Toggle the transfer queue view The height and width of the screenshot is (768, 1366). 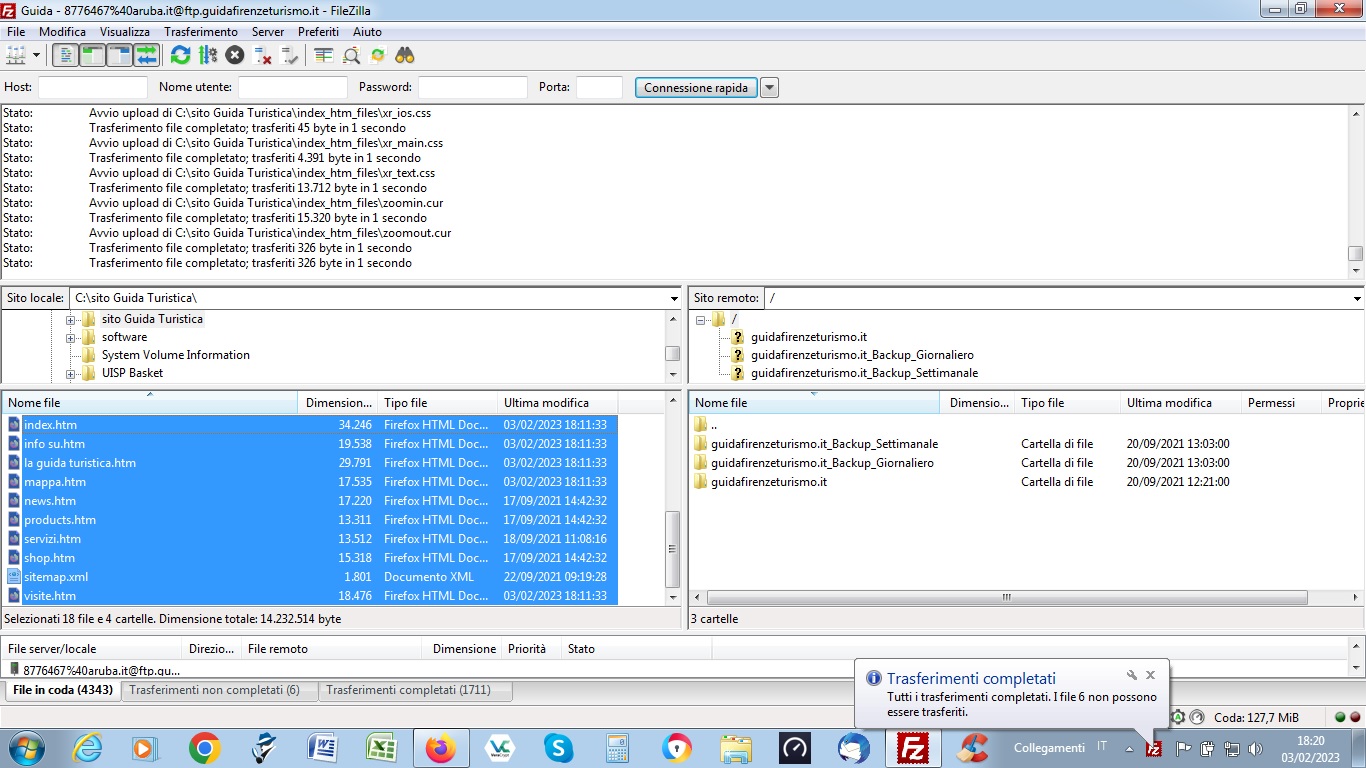pyautogui.click(x=146, y=55)
